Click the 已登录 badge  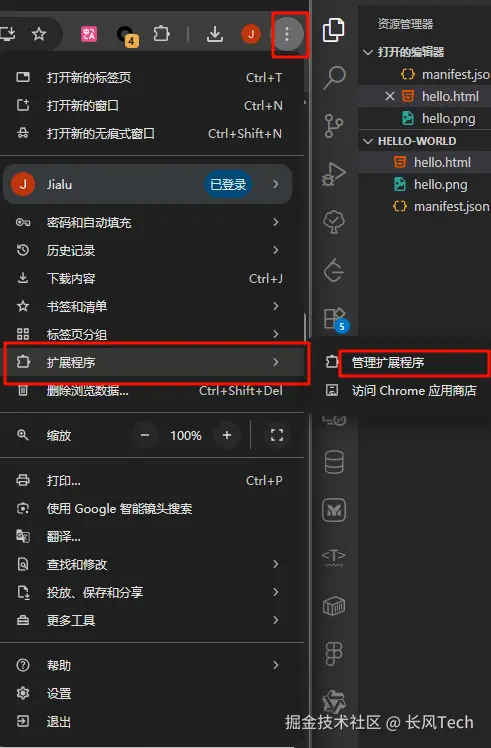pos(228,184)
